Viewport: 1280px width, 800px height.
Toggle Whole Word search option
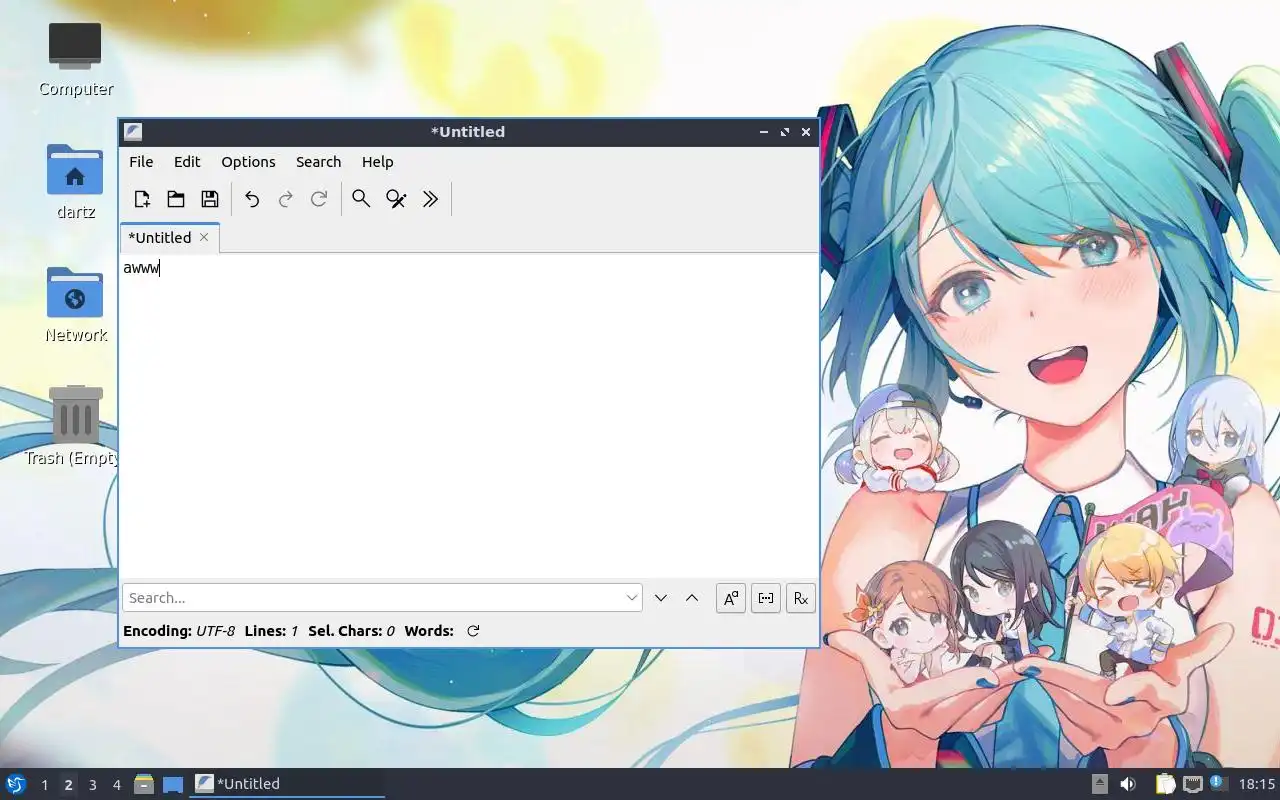766,598
